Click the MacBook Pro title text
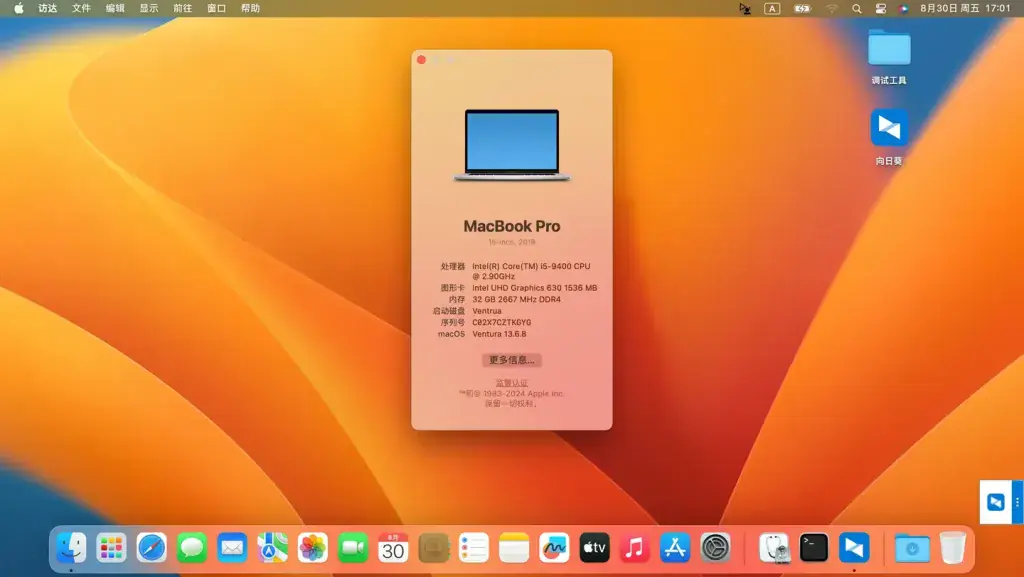Image resolution: width=1024 pixels, height=577 pixels. (x=512, y=226)
